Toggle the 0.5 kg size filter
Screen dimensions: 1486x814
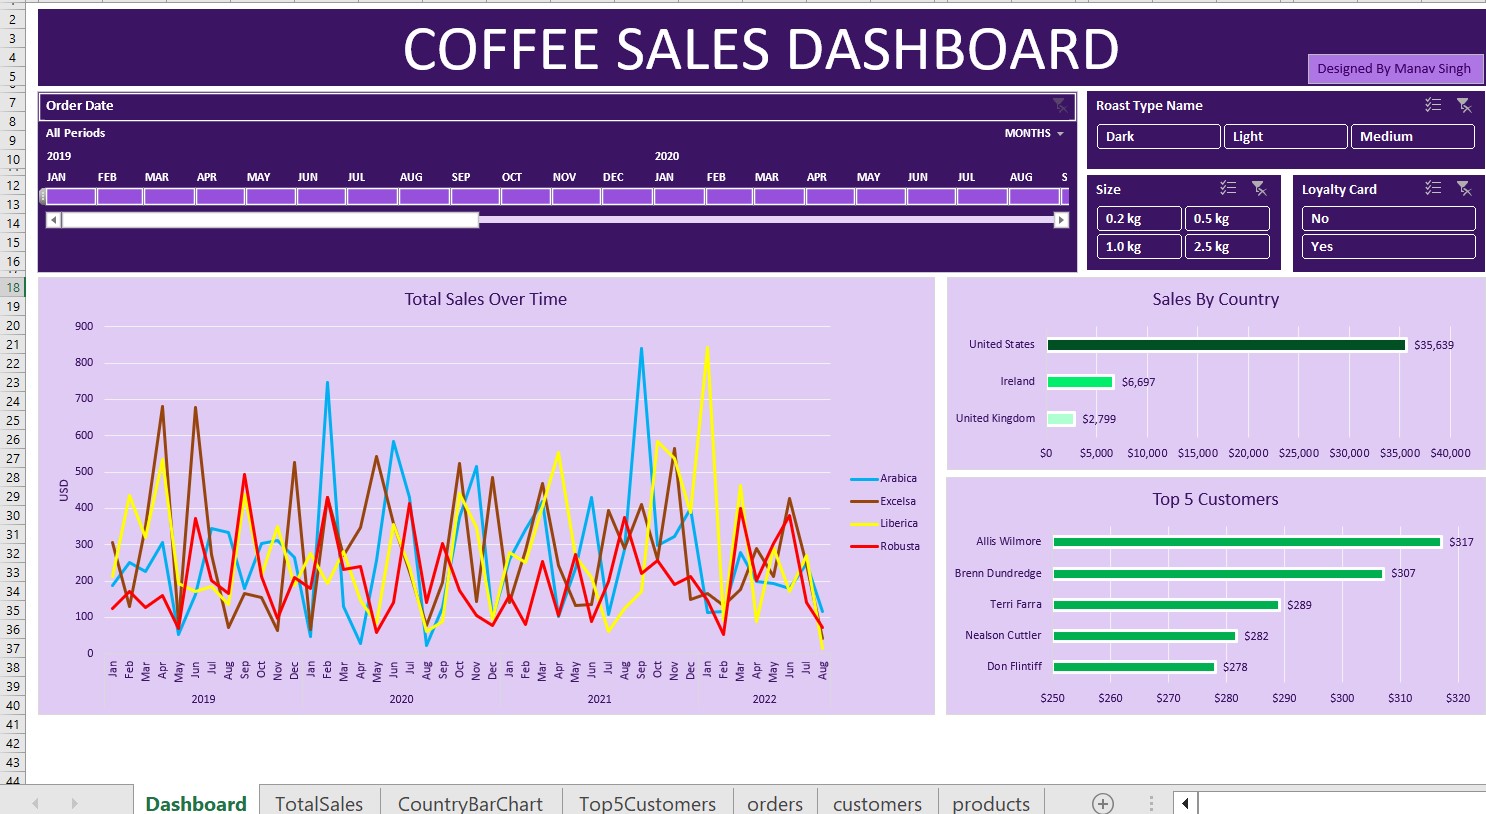click(1226, 218)
